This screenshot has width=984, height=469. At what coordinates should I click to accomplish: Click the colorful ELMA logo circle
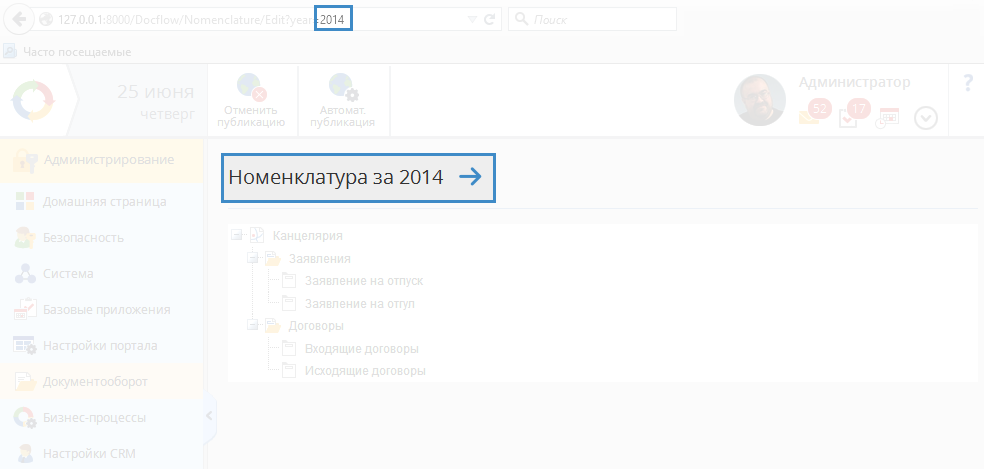(32, 101)
